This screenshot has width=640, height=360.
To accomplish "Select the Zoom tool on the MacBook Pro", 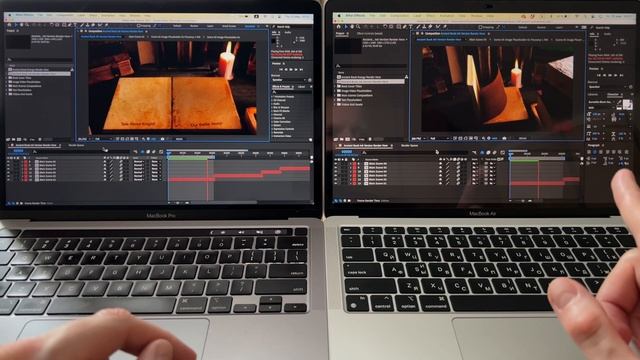I will [x=27, y=25].
